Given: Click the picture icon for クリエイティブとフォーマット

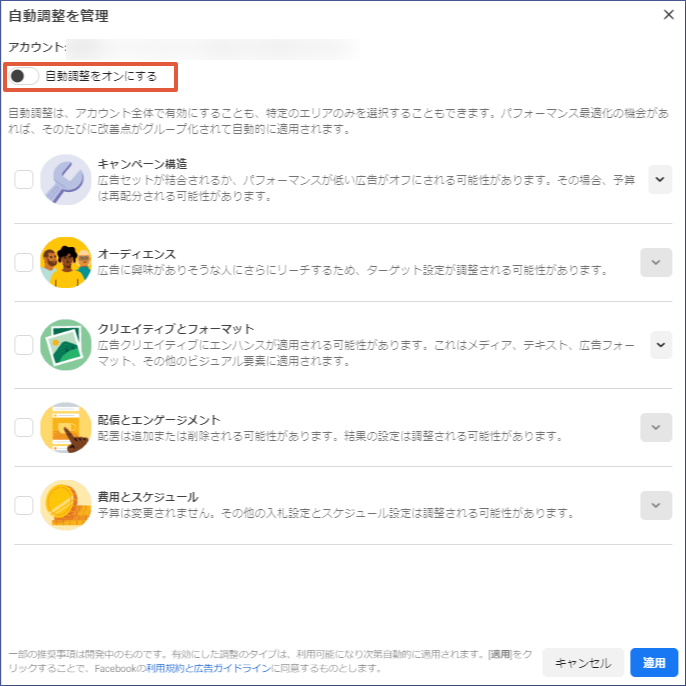Looking at the screenshot, I should point(66,345).
